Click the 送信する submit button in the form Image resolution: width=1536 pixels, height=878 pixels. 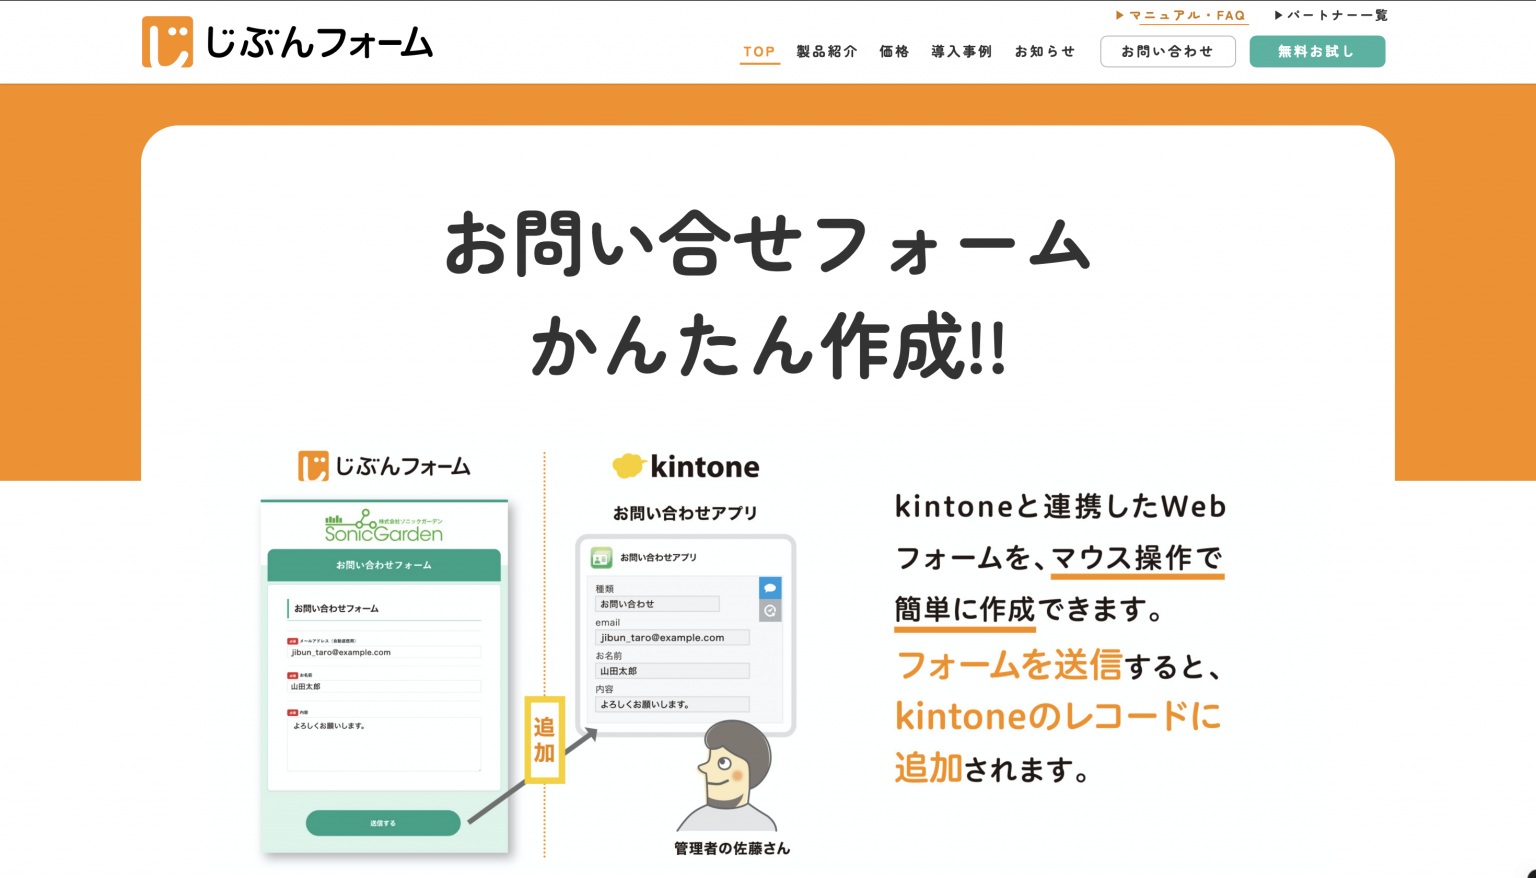coord(383,822)
